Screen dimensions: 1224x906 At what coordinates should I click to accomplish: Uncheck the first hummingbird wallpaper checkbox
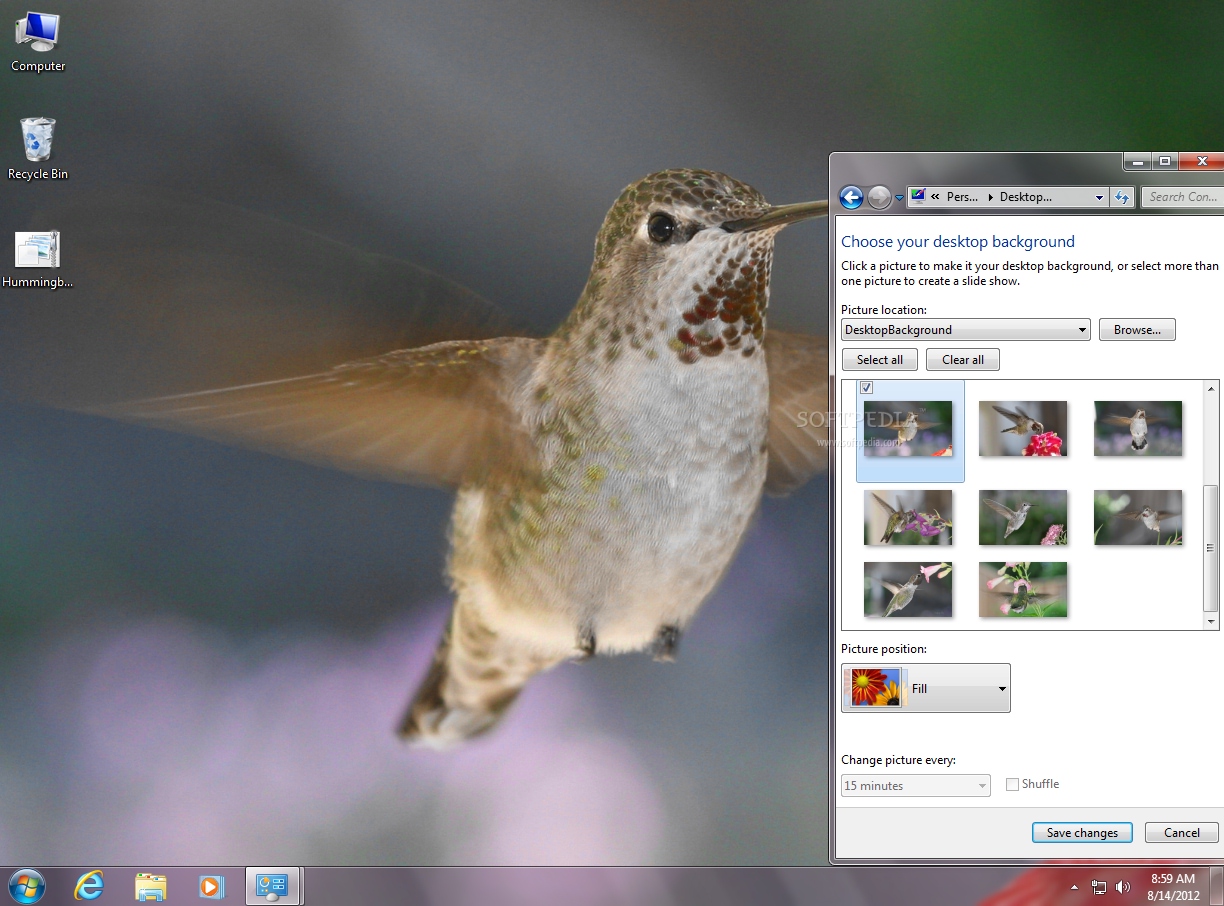[x=867, y=387]
